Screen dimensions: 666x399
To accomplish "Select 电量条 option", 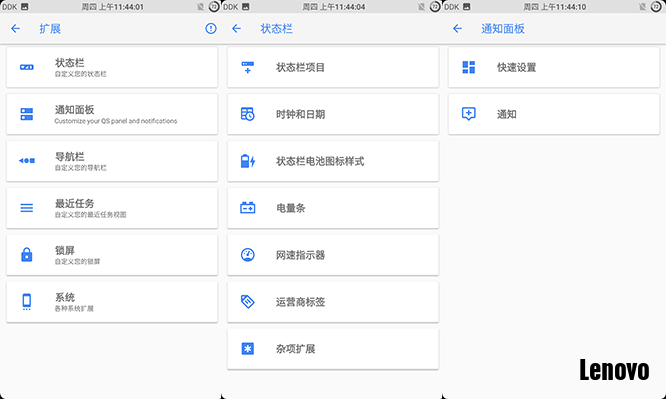I will (333, 208).
